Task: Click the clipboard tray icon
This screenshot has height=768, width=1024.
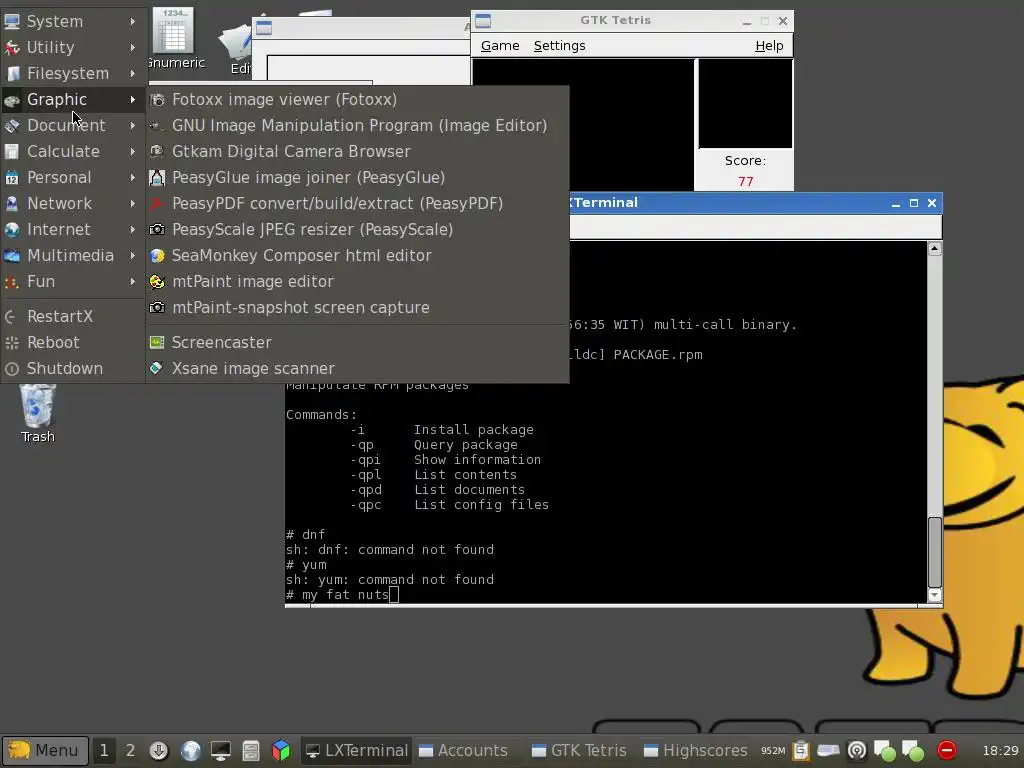Action: pyautogui.click(x=801, y=750)
